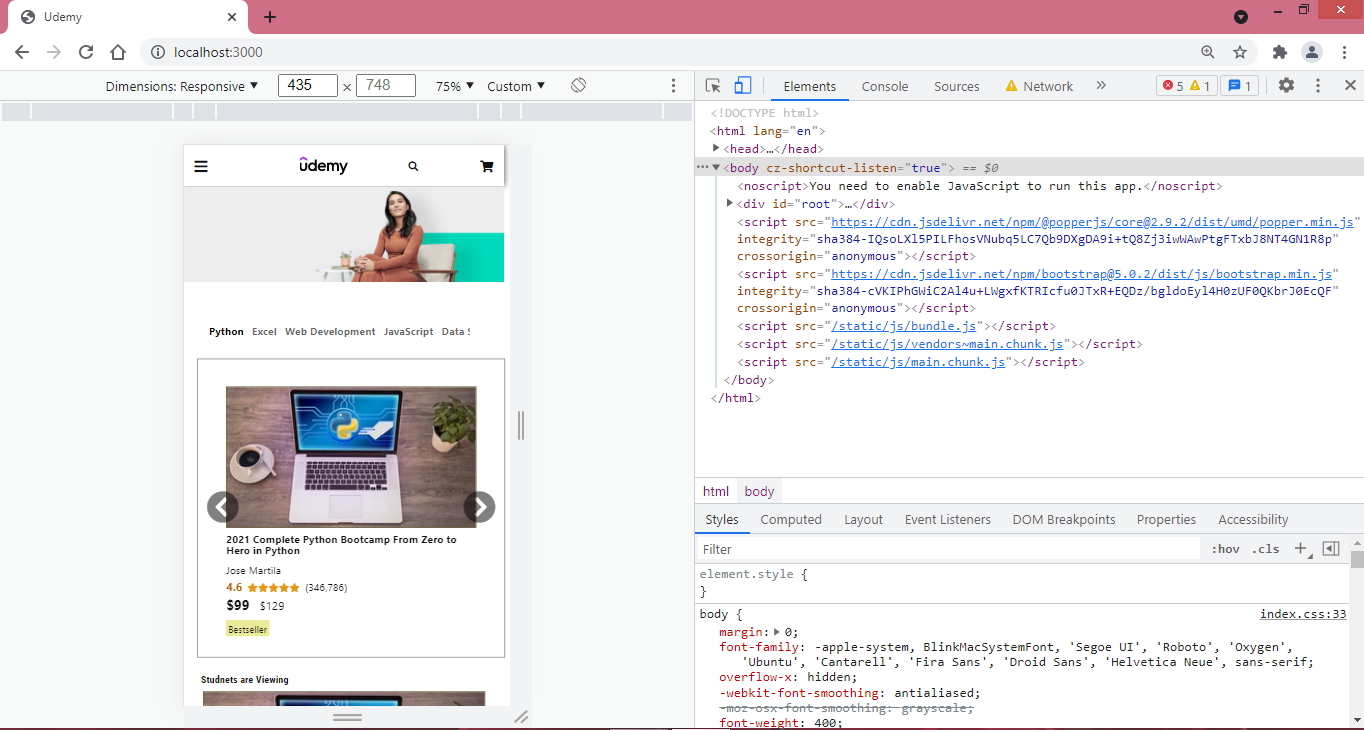Open the Udemy search icon
The width and height of the screenshot is (1364, 730).
pyautogui.click(x=413, y=166)
